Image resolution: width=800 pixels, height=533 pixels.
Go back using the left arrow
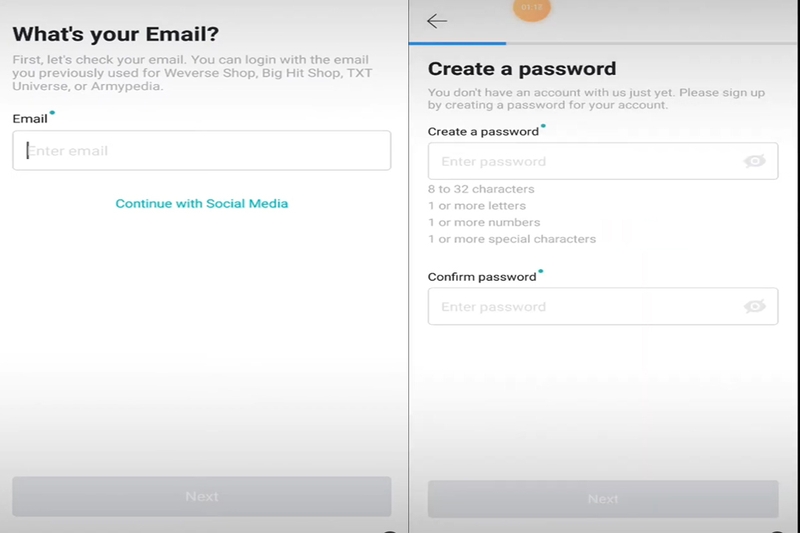coord(437,21)
